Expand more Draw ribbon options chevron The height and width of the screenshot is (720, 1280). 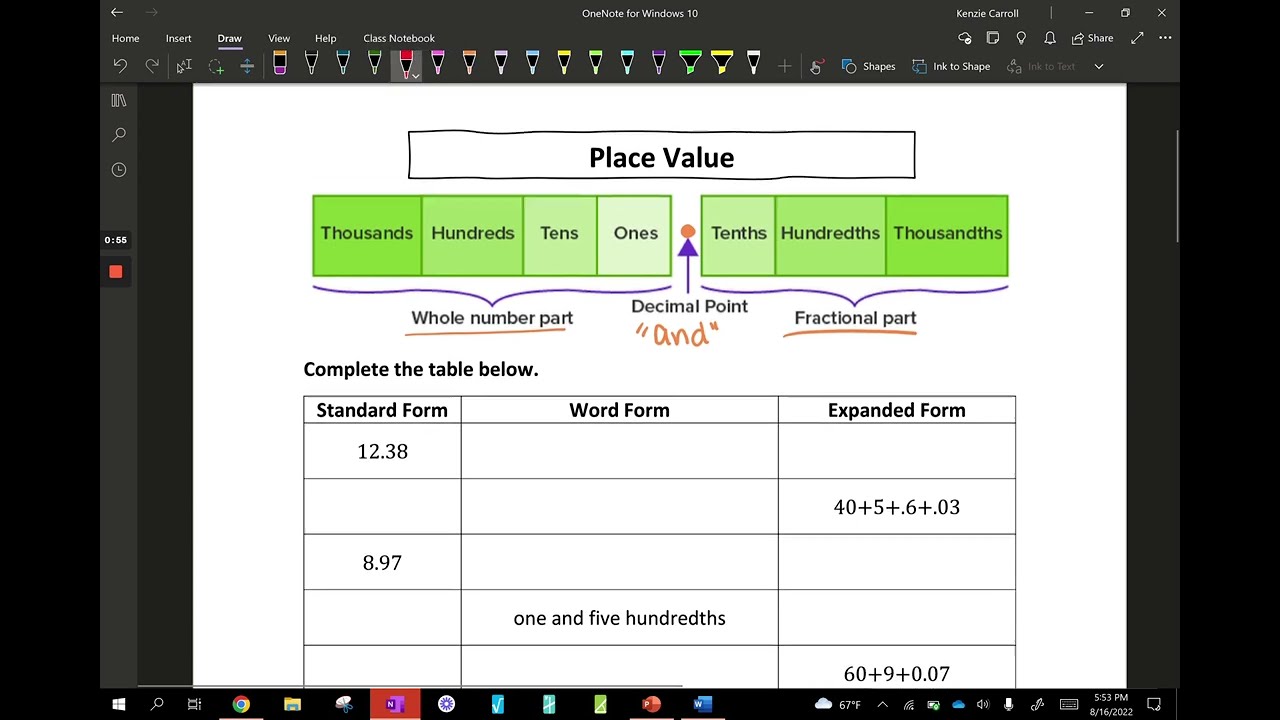click(1098, 66)
